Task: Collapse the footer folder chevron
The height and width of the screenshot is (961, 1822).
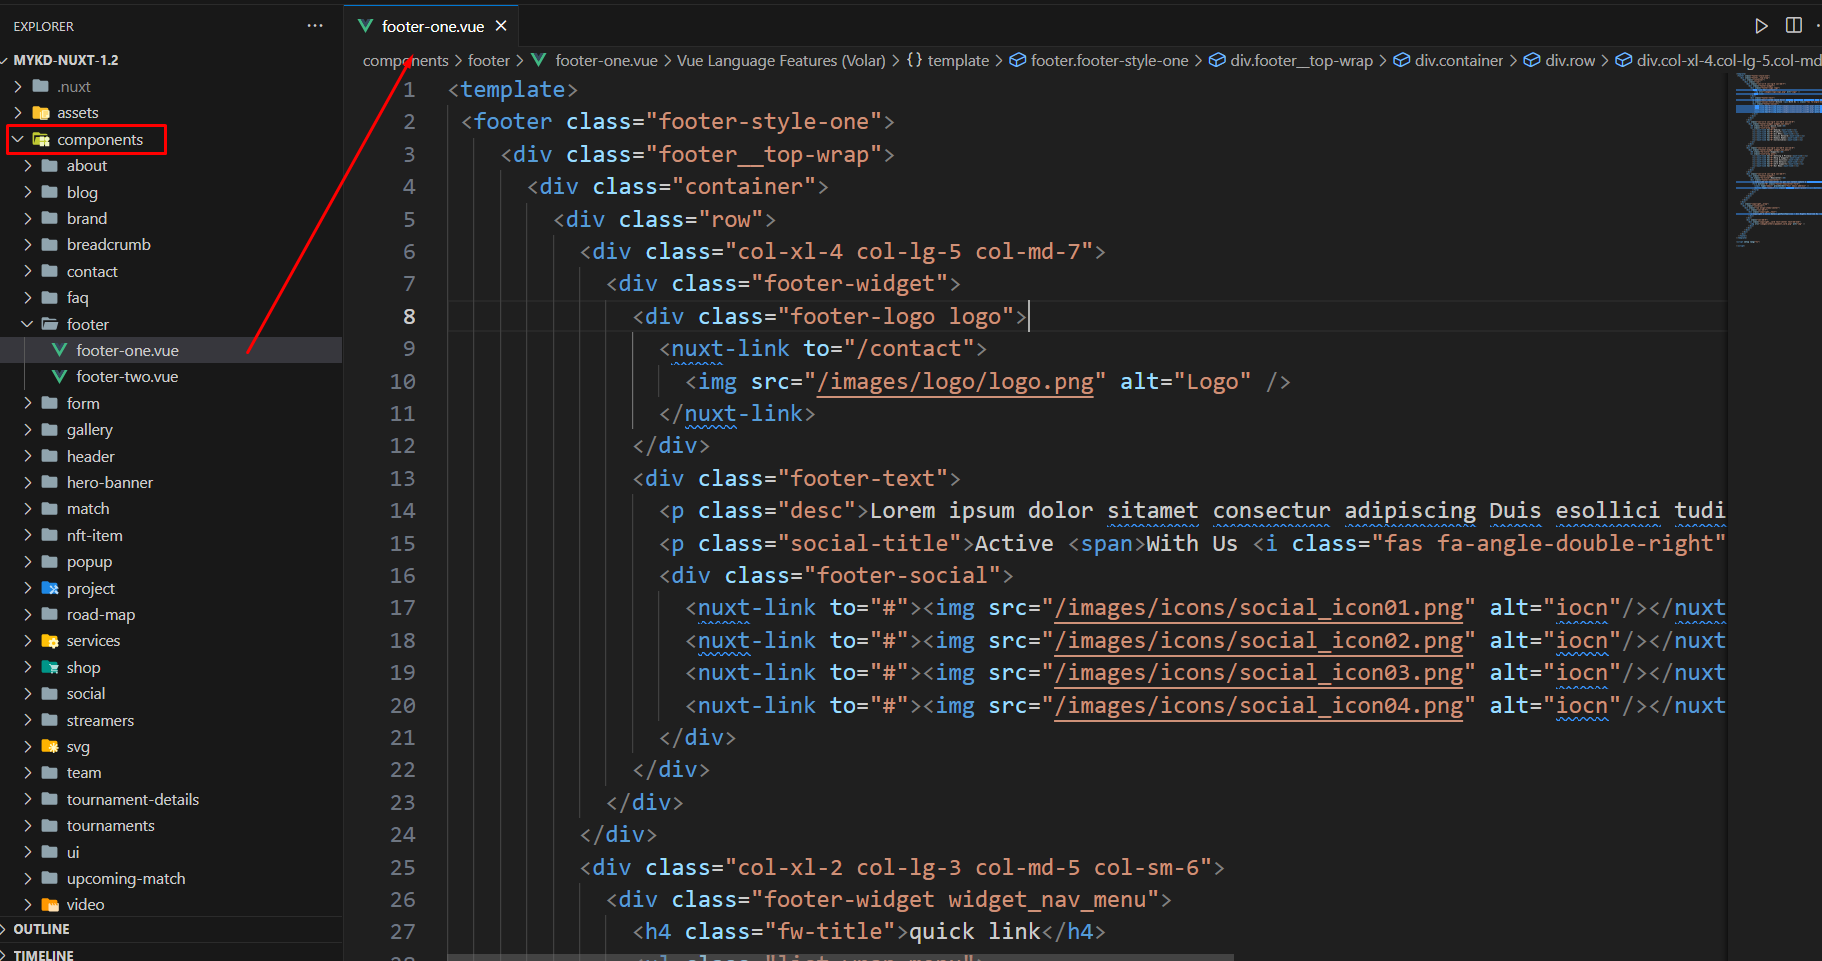Action: [x=27, y=325]
